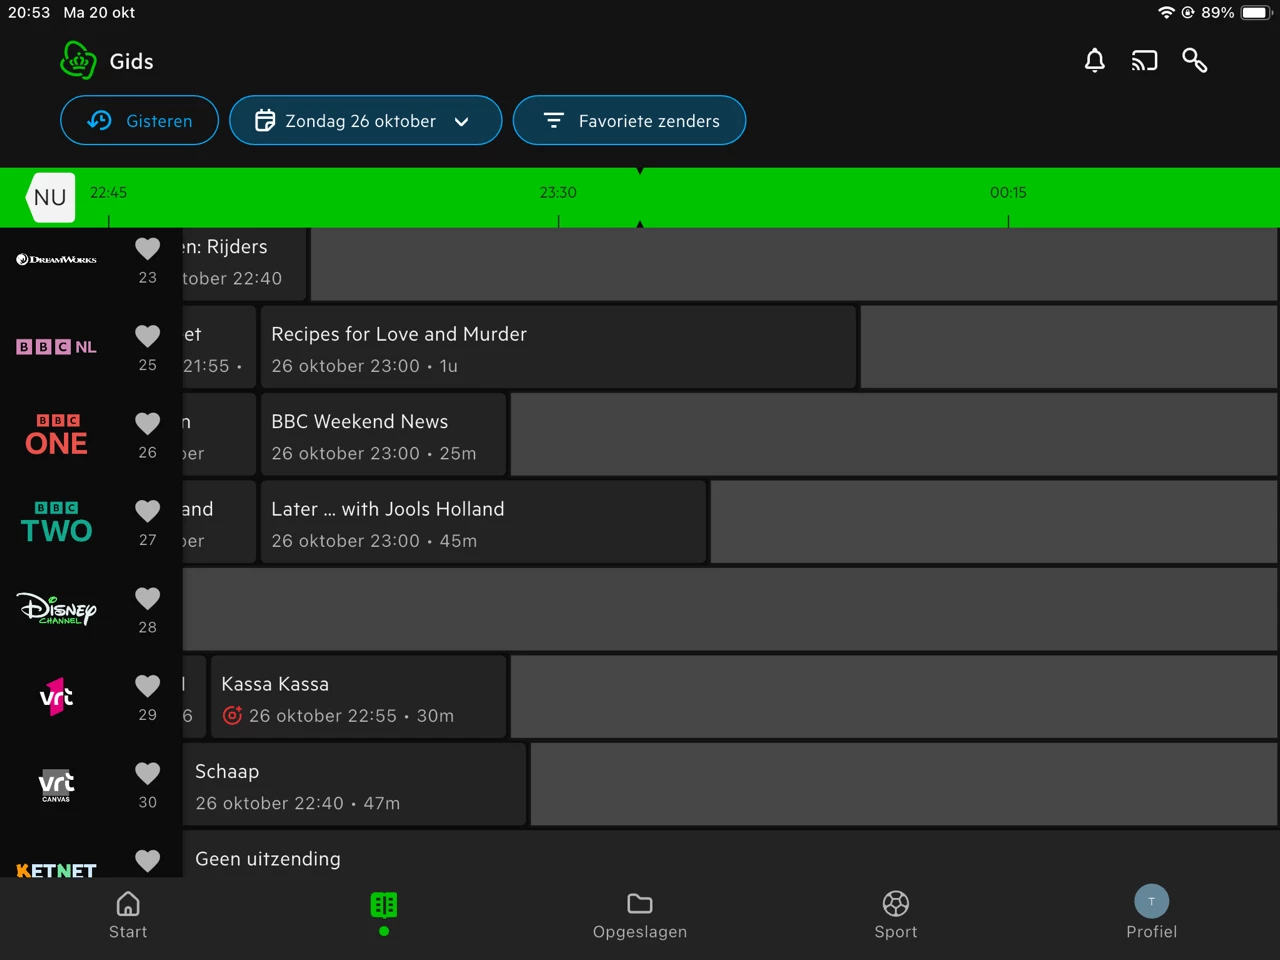Tap the cast to TV icon

click(1144, 61)
